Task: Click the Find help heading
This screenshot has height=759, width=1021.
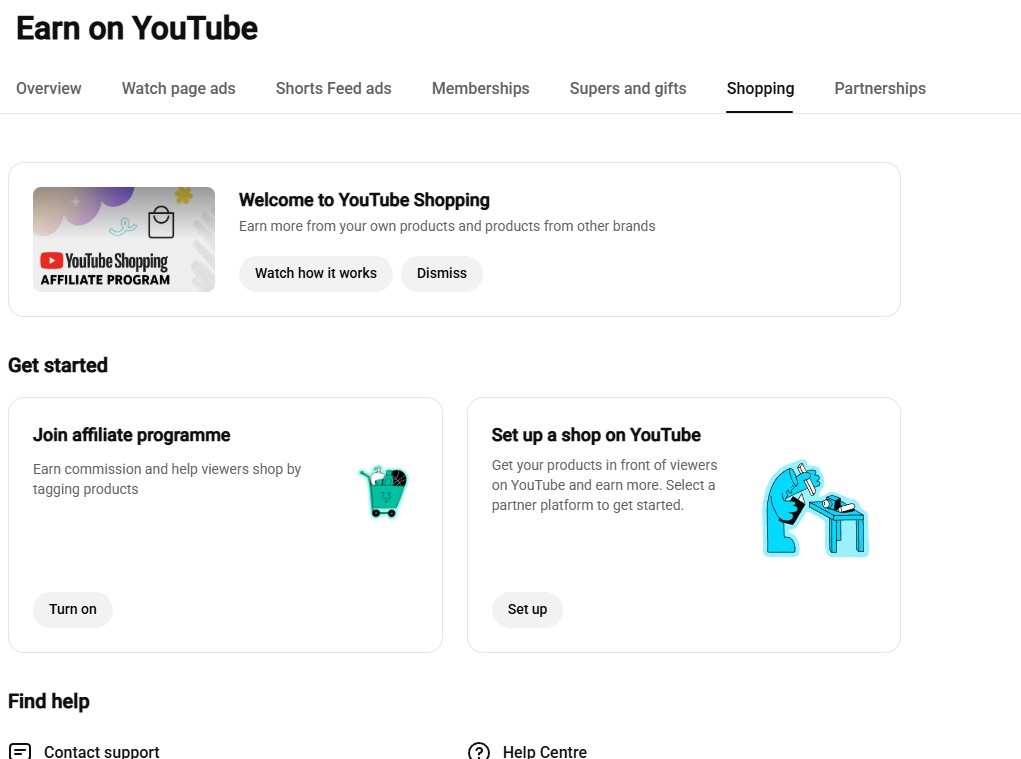Action: [49, 701]
